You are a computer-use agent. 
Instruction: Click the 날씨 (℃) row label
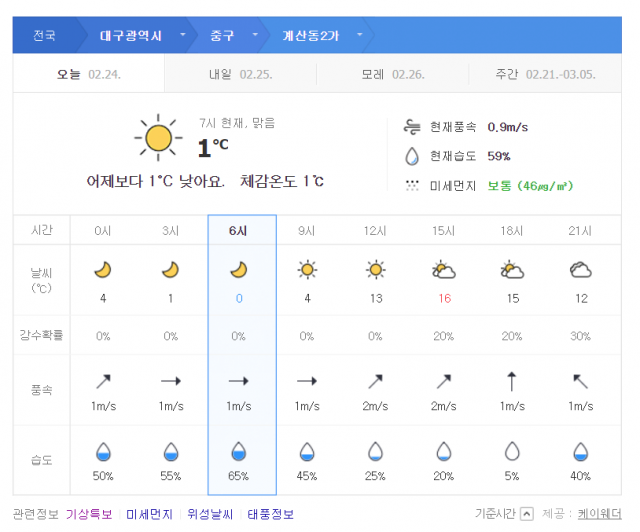41,280
